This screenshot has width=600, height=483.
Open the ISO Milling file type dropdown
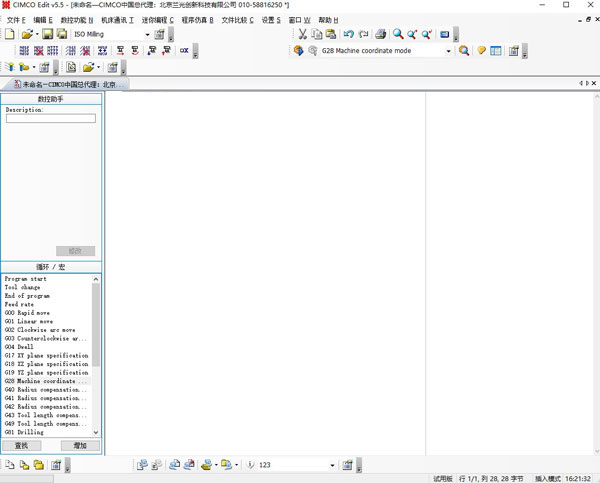[147, 34]
